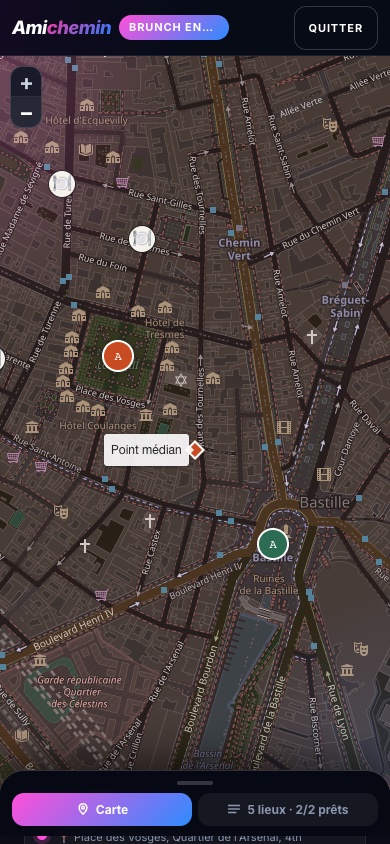This screenshot has height=844, width=390.
Task: Click the historic building icon beside Hôtel d'Ecquevilly
Action: click(x=87, y=106)
